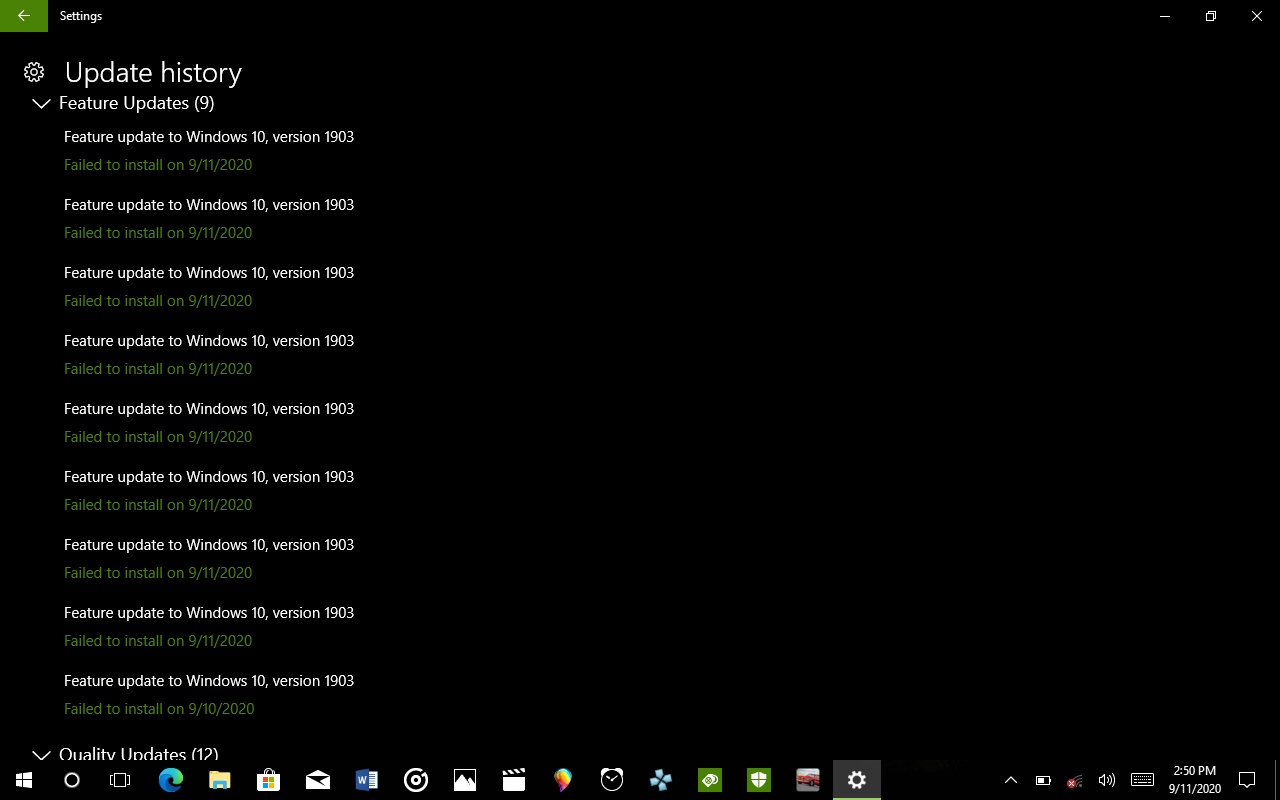The height and width of the screenshot is (800, 1280).
Task: Click the active Settings taskbar icon
Action: (x=857, y=780)
